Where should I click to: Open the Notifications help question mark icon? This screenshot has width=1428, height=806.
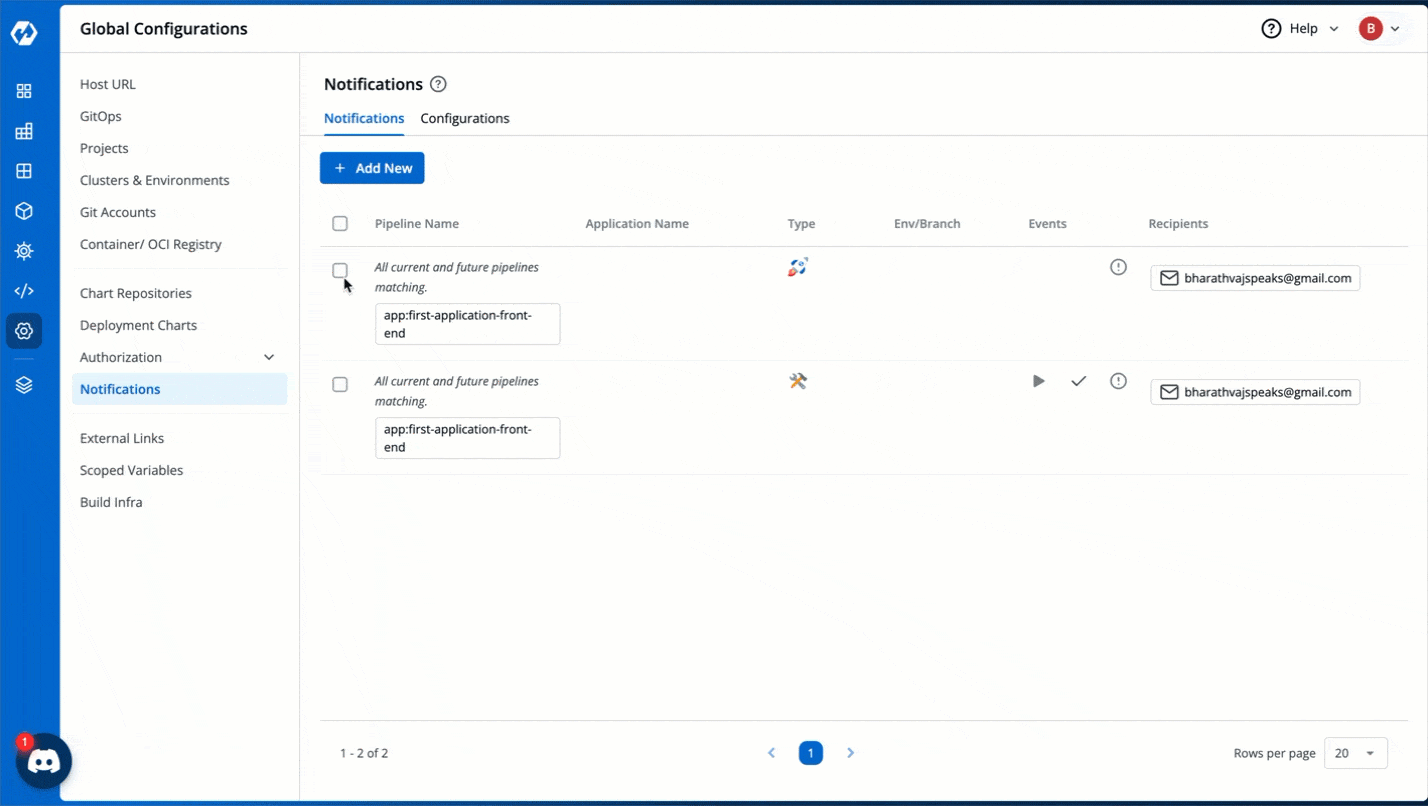[x=437, y=84]
